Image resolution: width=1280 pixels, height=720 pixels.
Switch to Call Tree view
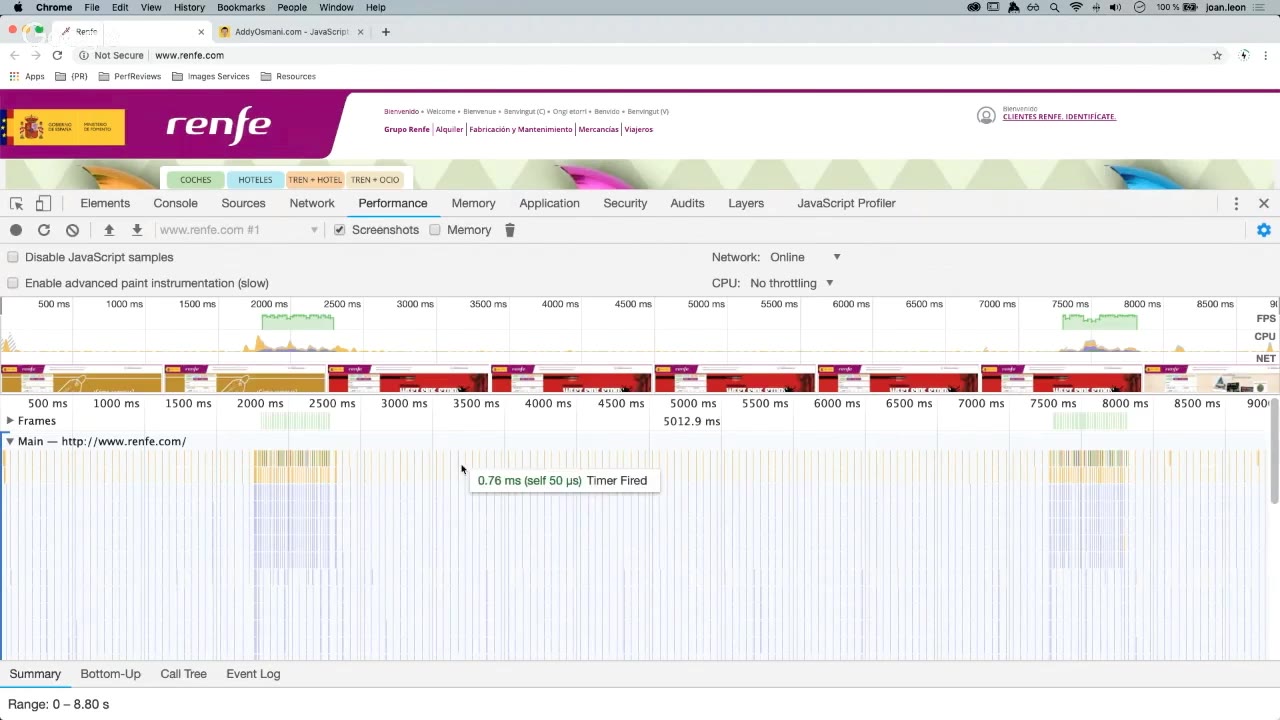(183, 674)
